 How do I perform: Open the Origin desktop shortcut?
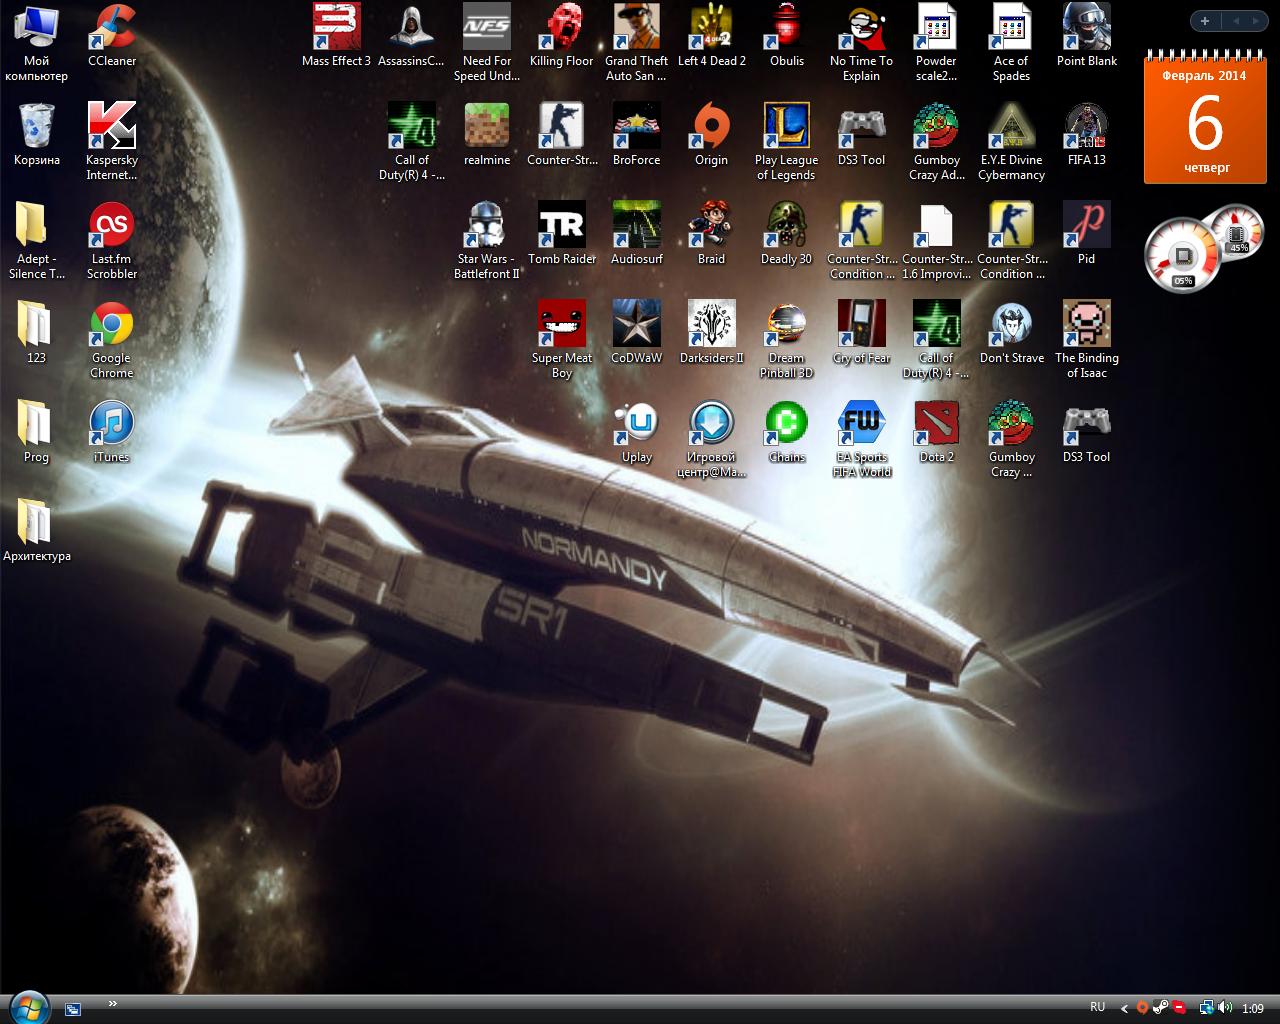pyautogui.click(x=711, y=127)
